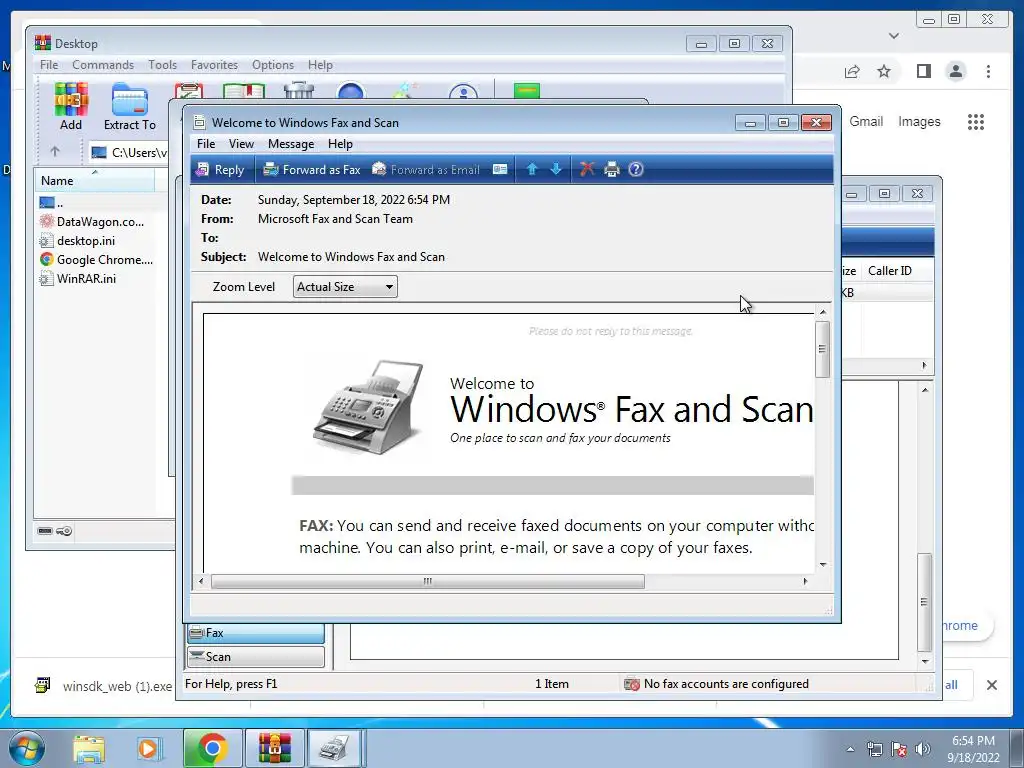Image resolution: width=1024 pixels, height=768 pixels.
Task: Select Google Chrome shortcut in WinRAR list
Action: pyautogui.click(x=96, y=259)
